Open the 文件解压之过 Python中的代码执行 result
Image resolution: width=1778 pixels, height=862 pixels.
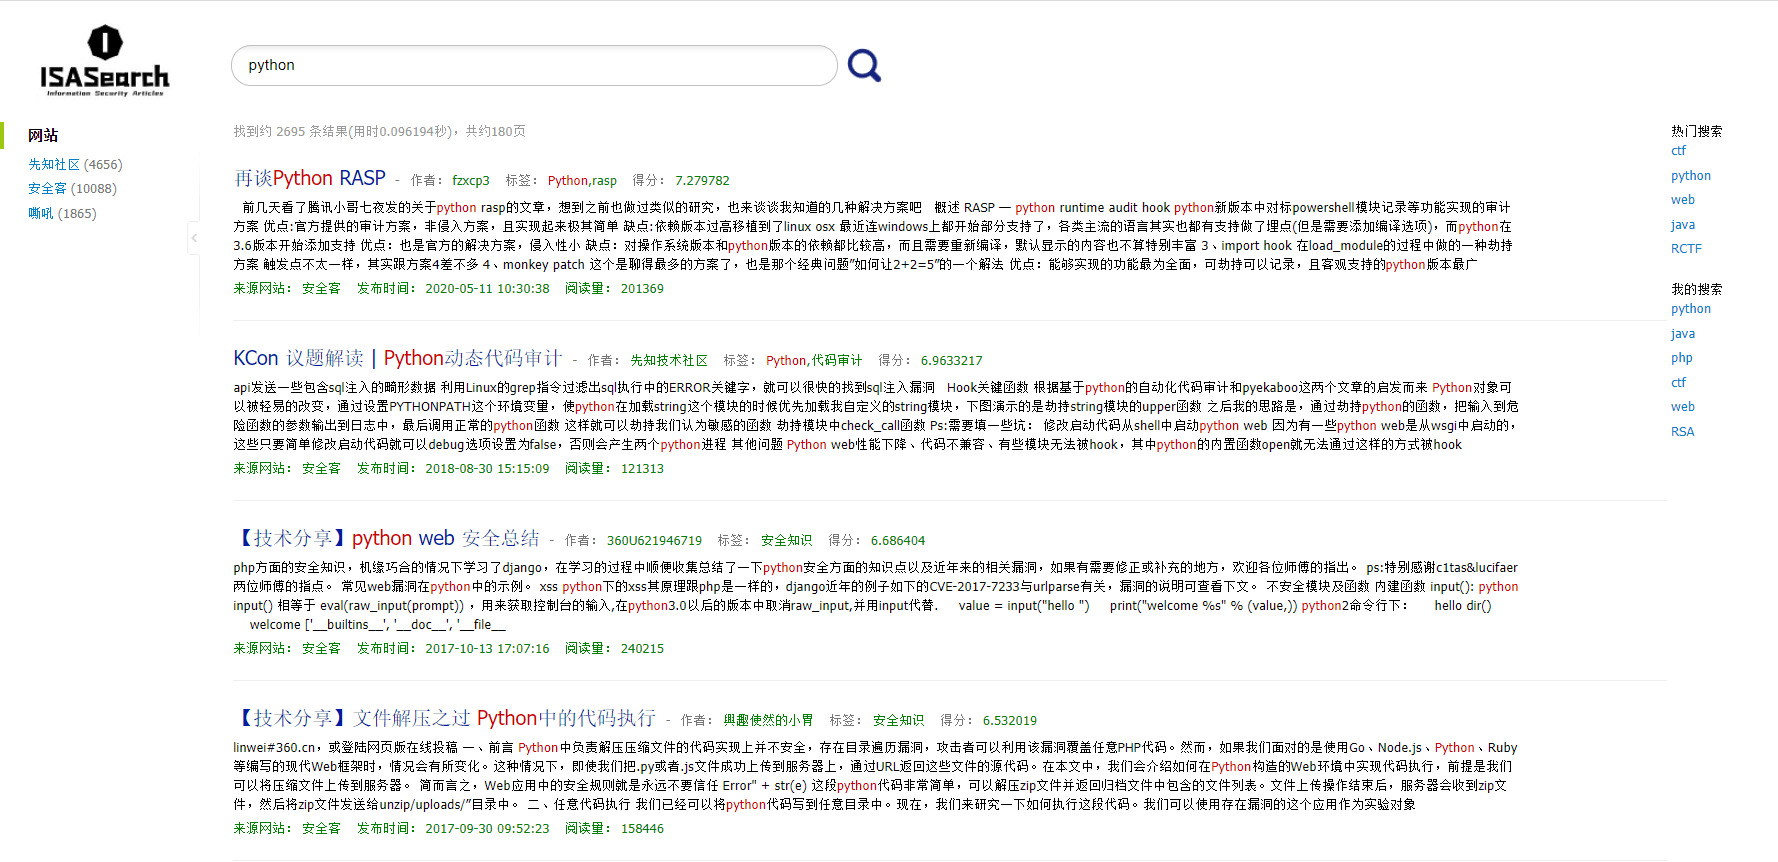coord(445,718)
